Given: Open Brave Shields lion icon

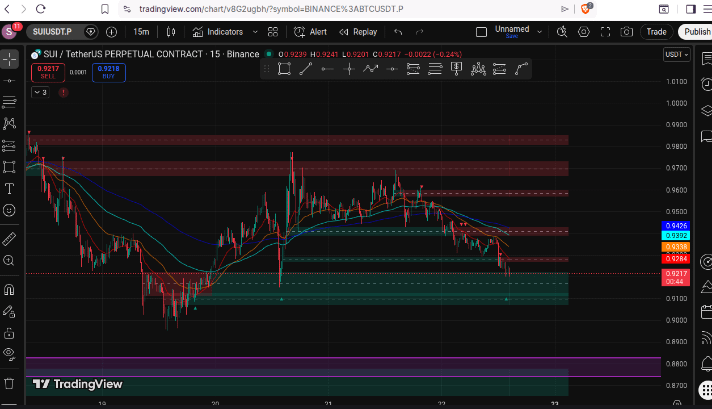Looking at the screenshot, I should tap(586, 9).
